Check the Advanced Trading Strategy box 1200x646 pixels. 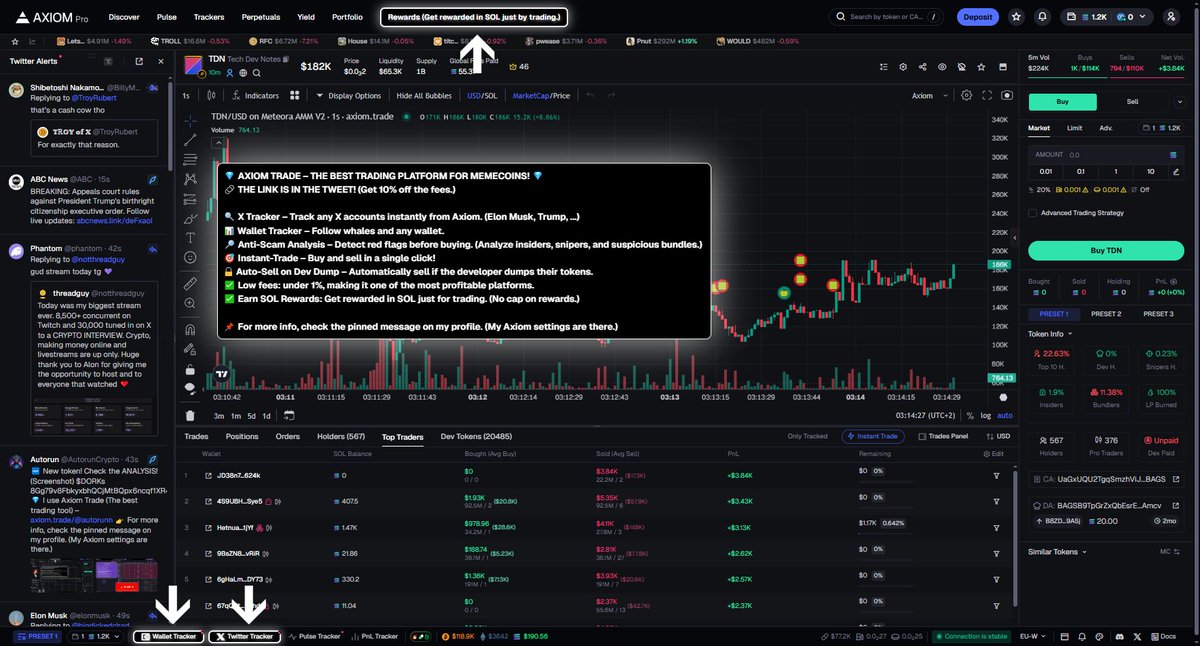tap(1033, 212)
